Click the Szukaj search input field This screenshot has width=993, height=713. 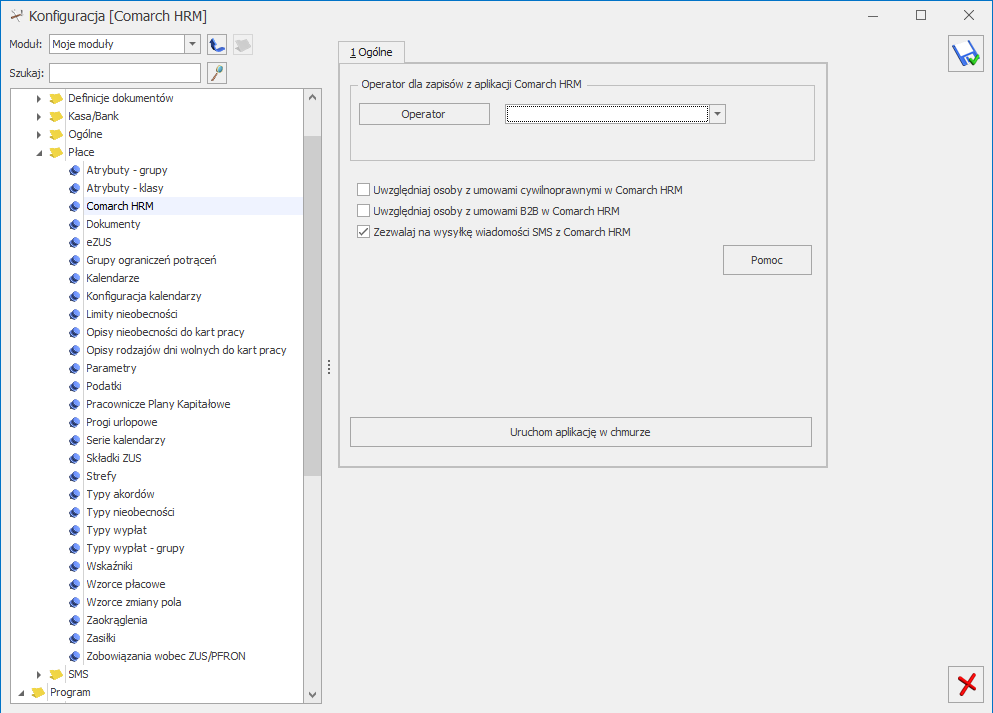[125, 73]
